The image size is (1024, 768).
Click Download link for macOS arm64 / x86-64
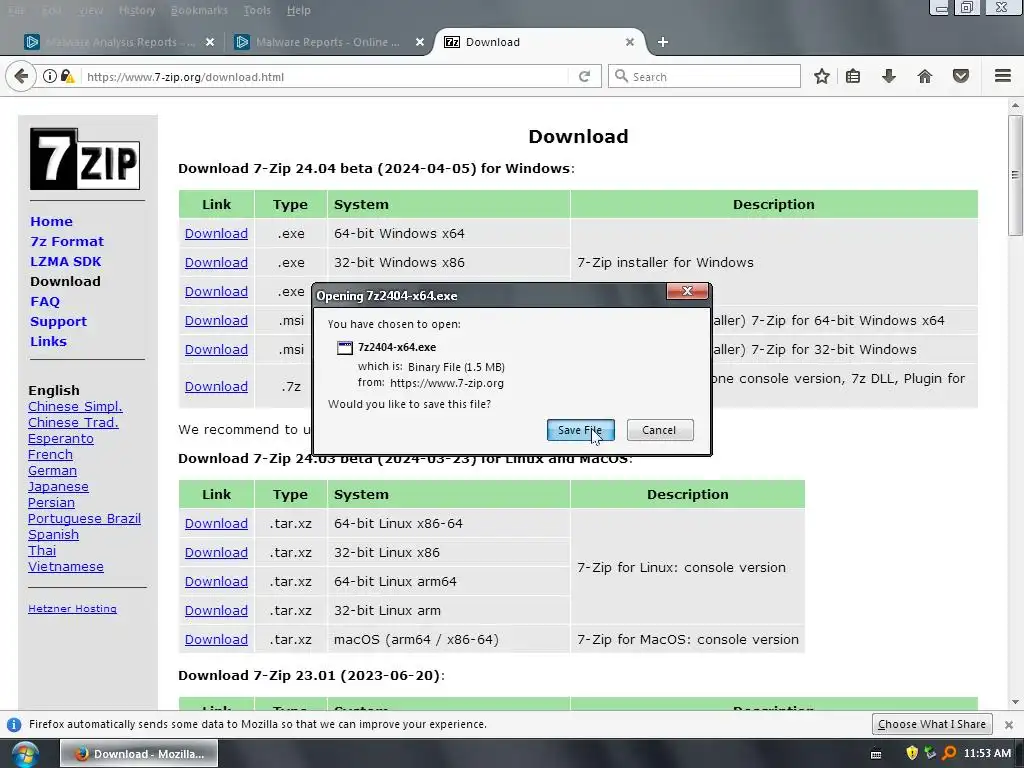[216, 640]
